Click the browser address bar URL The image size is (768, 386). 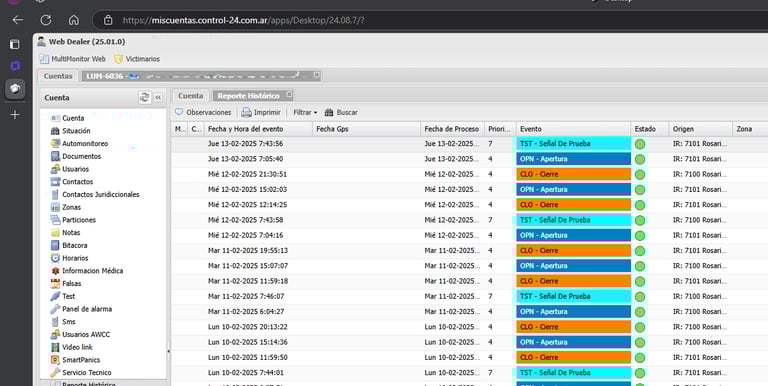(243, 21)
